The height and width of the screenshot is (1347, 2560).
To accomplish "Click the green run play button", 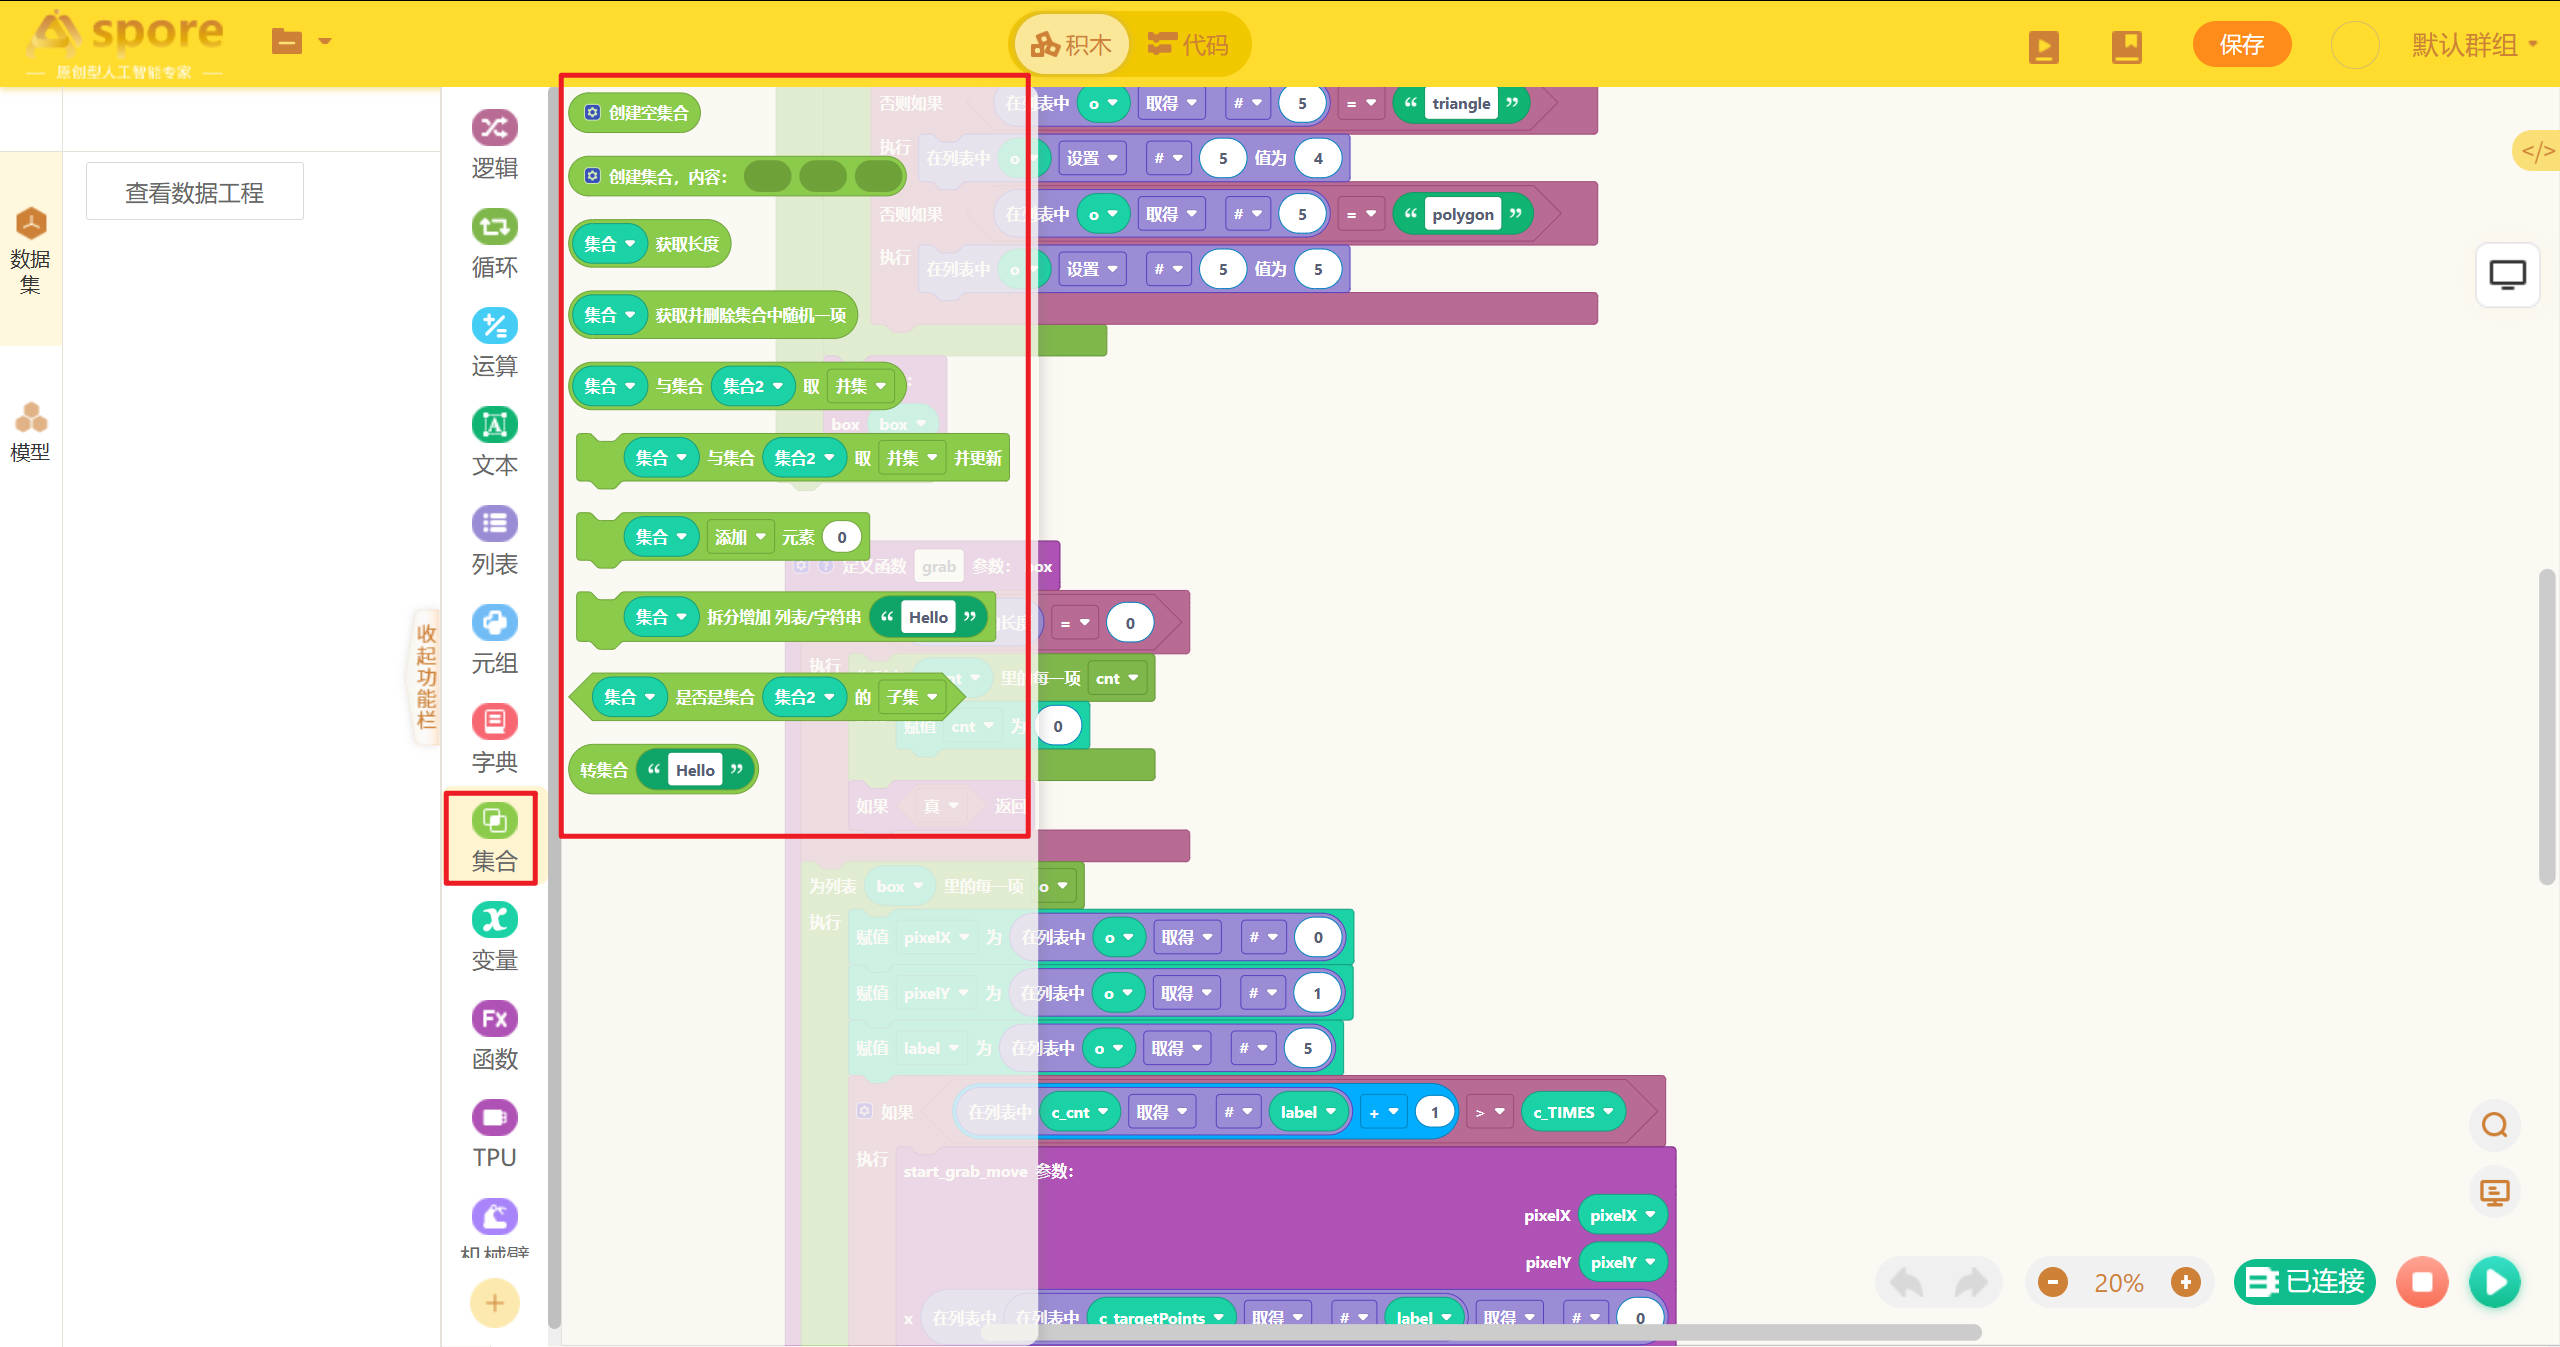I will click(2494, 1282).
